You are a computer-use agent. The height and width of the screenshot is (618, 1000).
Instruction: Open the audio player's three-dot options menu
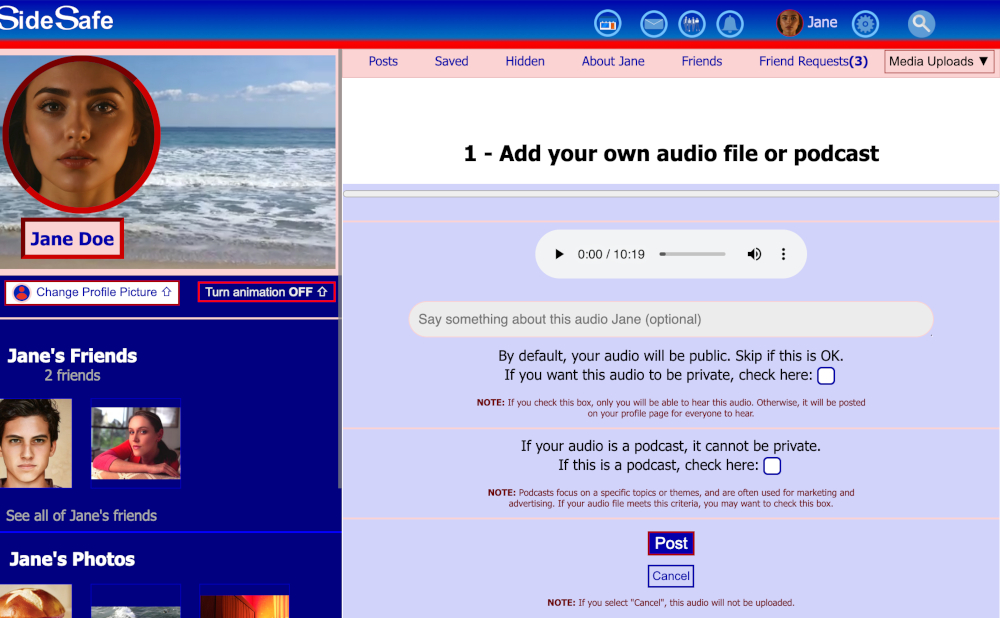coord(783,254)
